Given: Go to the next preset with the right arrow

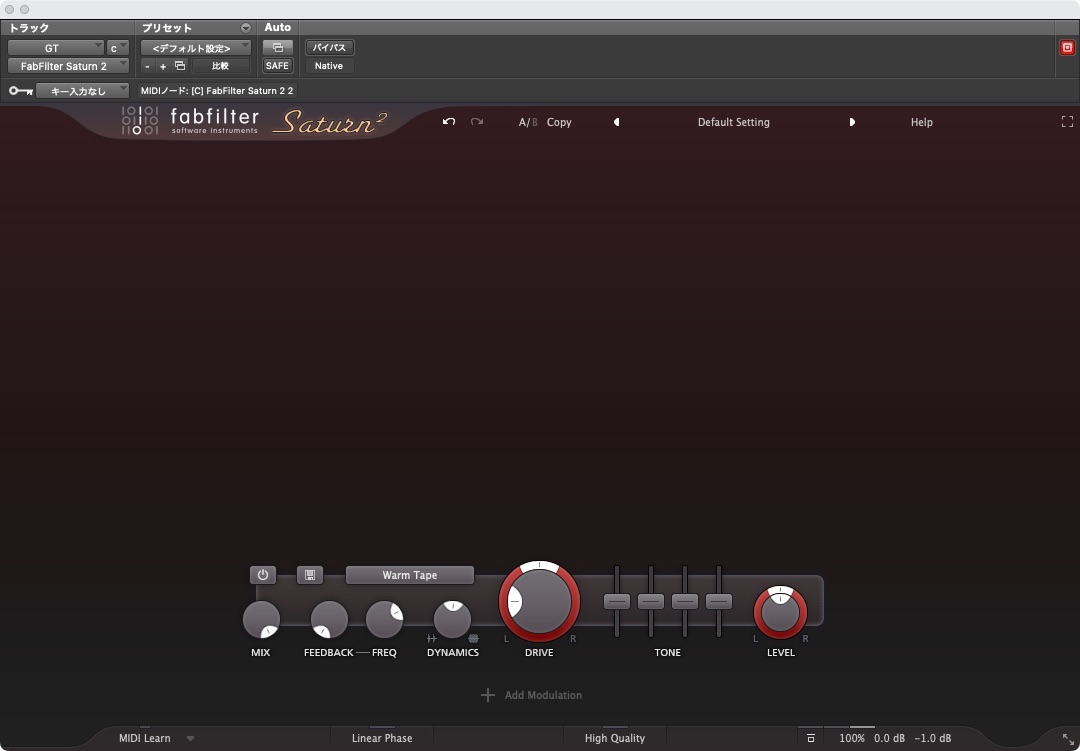Looking at the screenshot, I should click(852, 122).
